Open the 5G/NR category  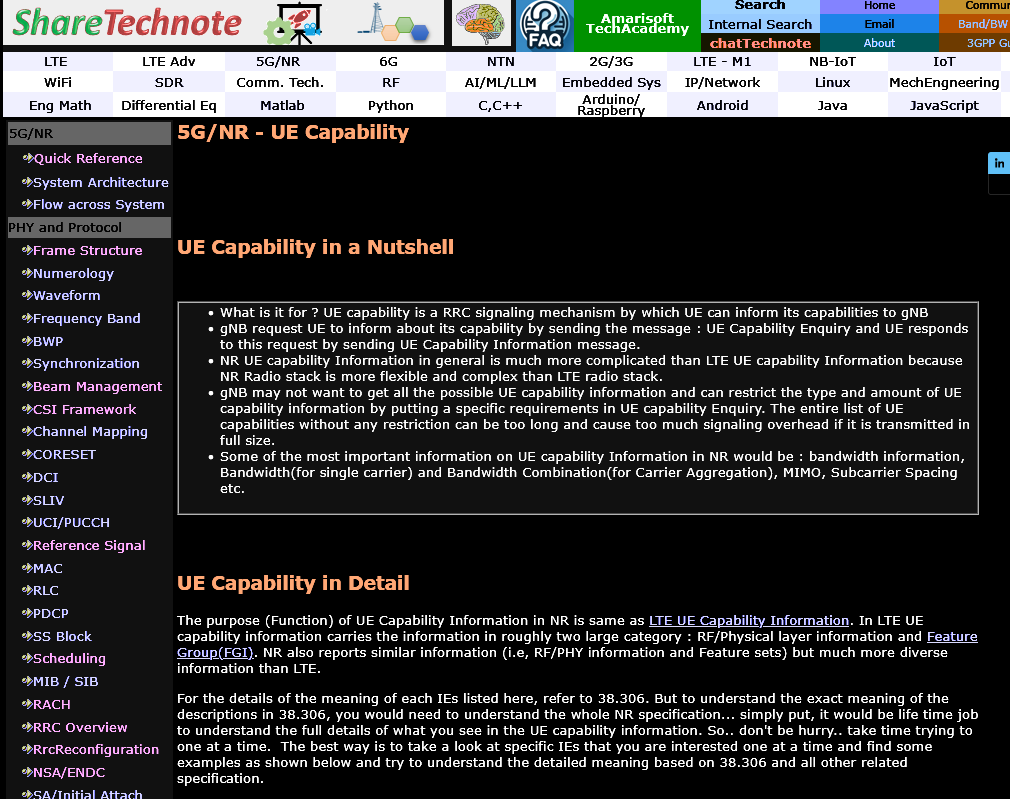[278, 61]
